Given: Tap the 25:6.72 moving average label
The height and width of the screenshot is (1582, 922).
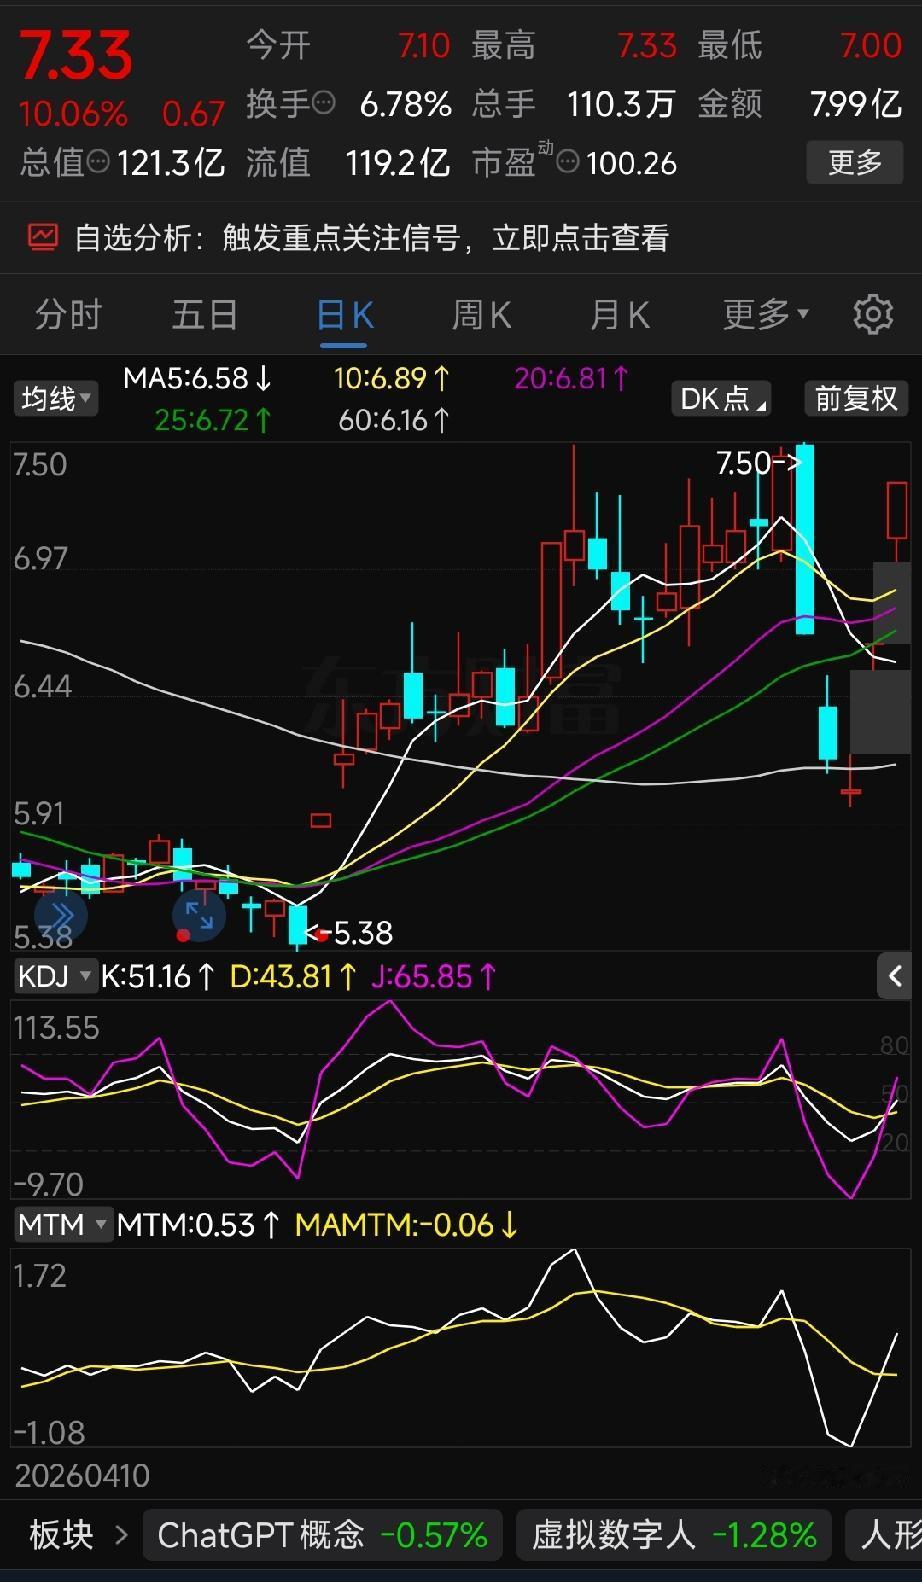Looking at the screenshot, I should [214, 419].
